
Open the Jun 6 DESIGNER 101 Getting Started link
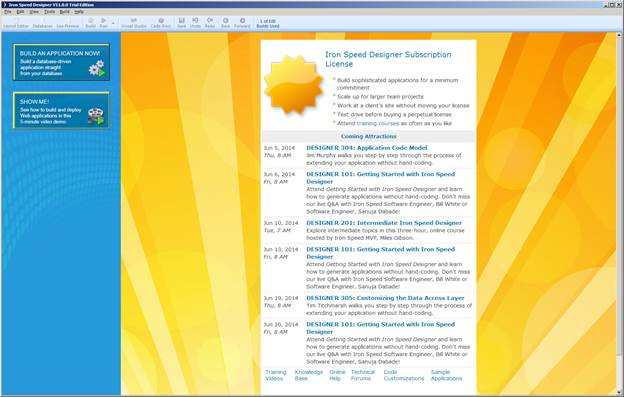click(380, 178)
